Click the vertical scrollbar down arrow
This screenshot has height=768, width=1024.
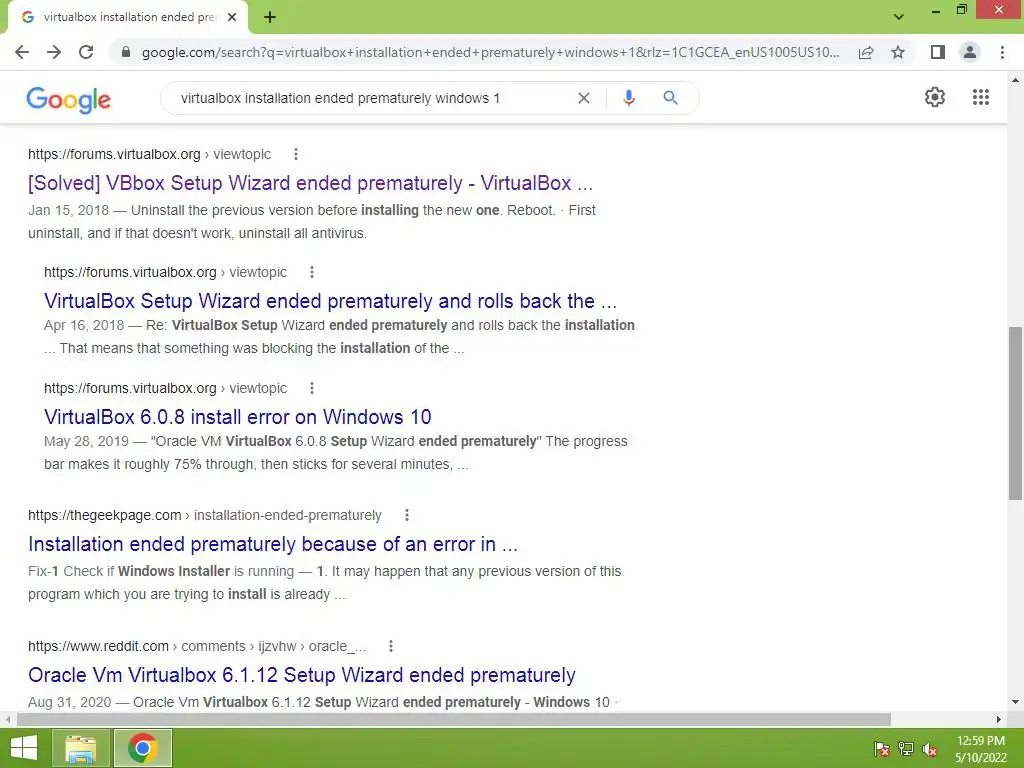coord(1015,702)
